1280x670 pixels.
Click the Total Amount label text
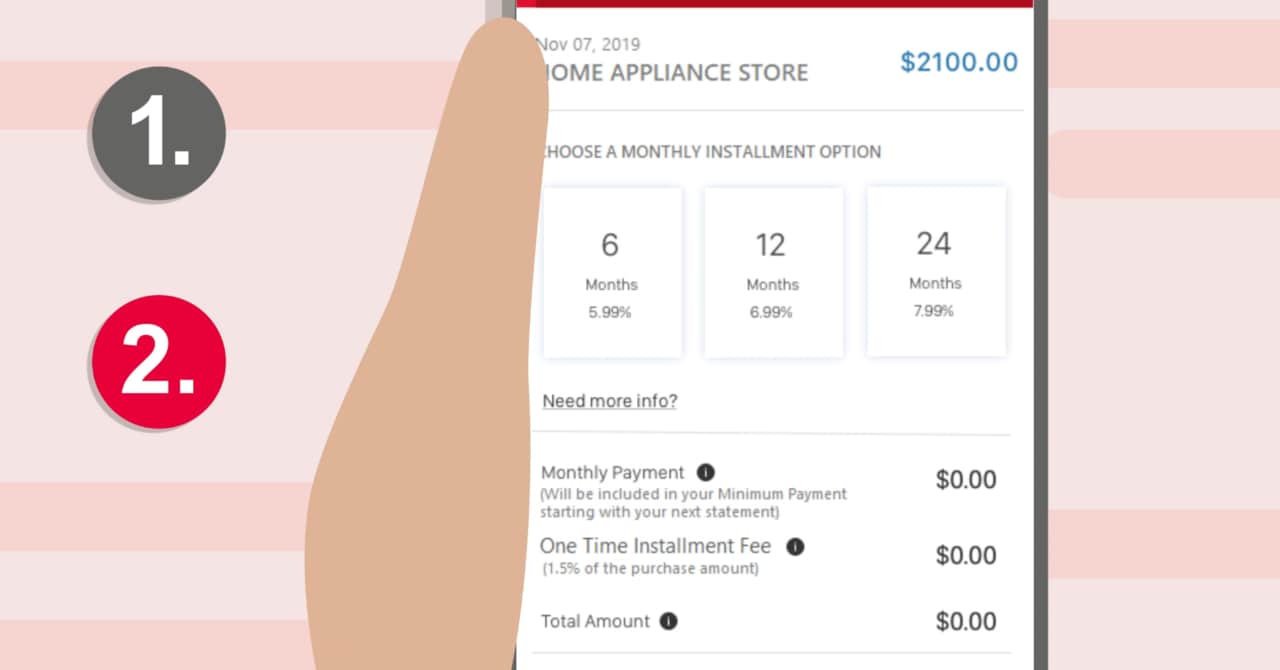coord(595,621)
